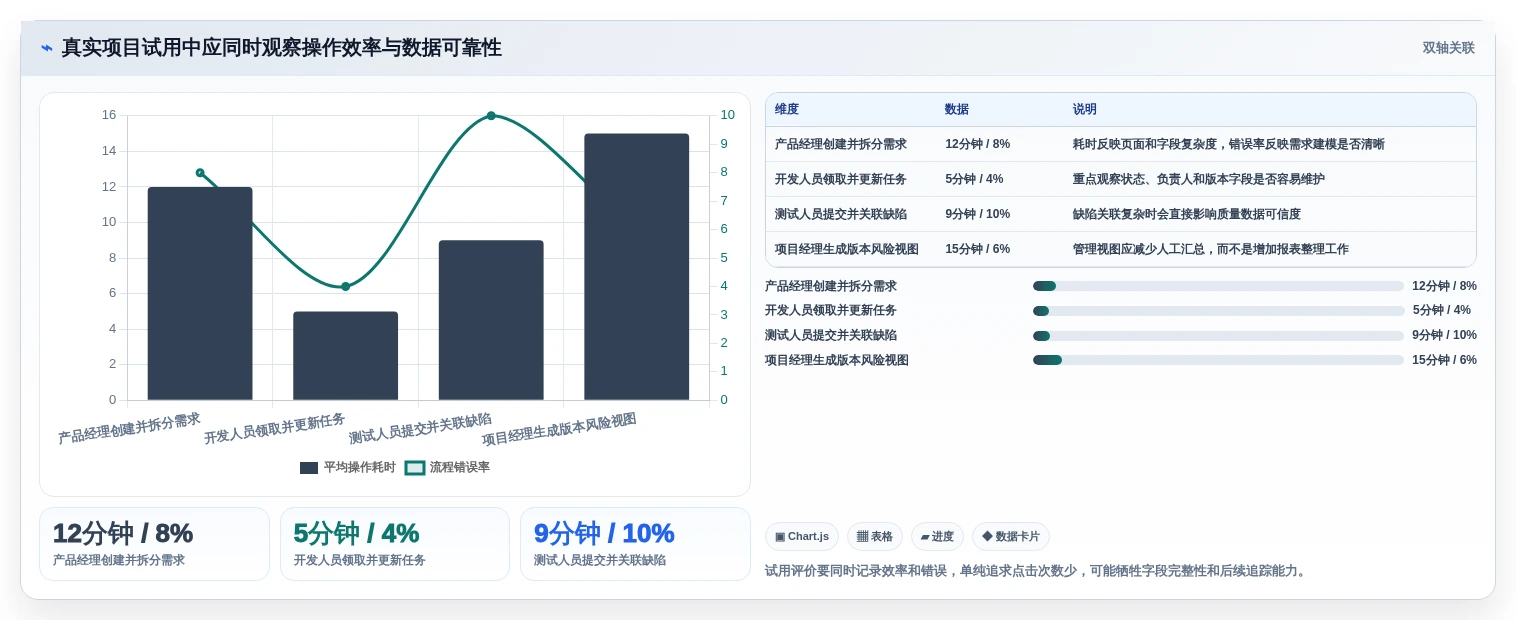Click description 管理视图应减少人工汇总
The image size is (1516, 620).
click(1211, 249)
